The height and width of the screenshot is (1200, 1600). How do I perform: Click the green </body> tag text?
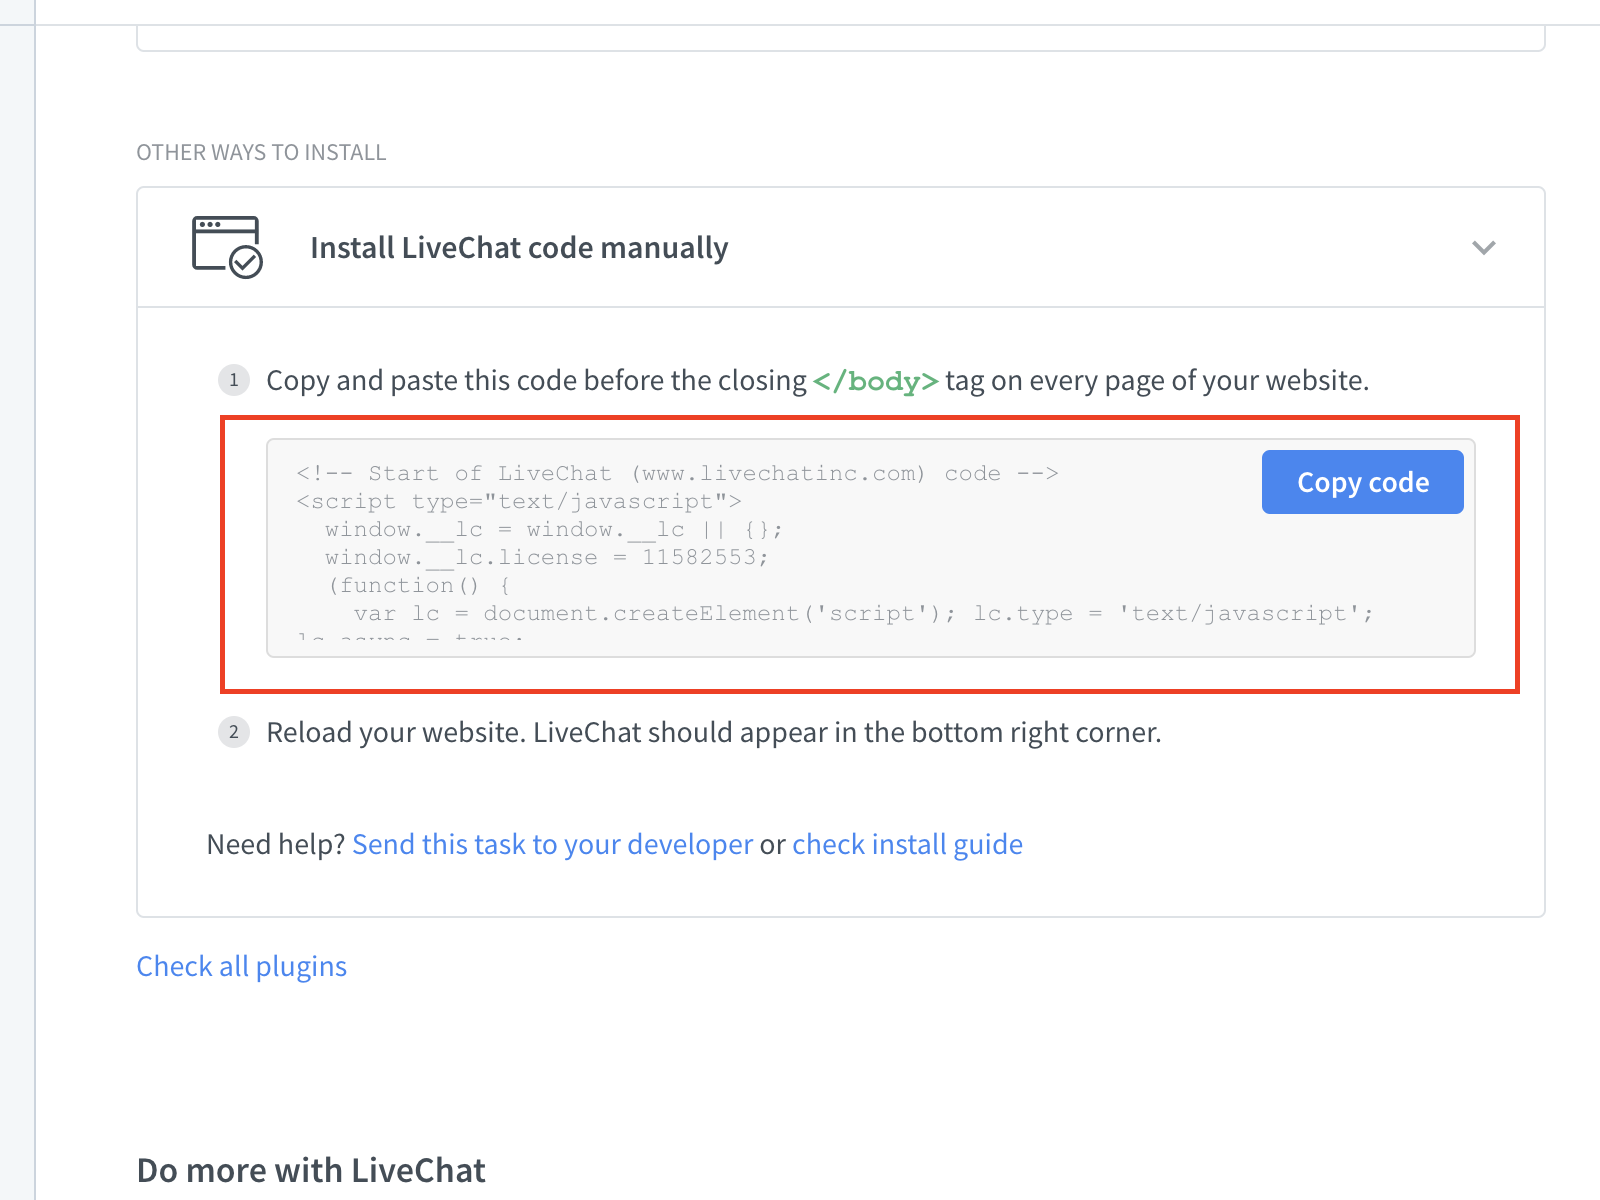tap(876, 381)
